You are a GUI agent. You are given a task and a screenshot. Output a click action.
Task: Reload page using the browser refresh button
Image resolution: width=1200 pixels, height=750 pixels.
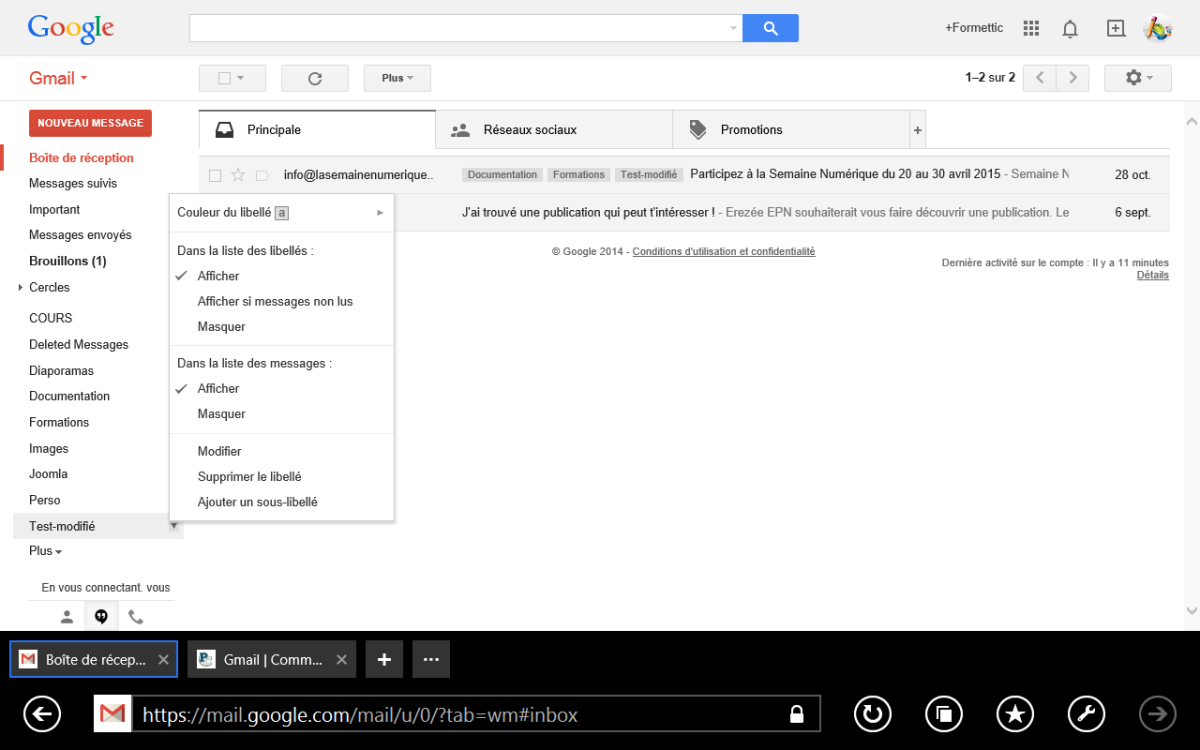coord(873,714)
